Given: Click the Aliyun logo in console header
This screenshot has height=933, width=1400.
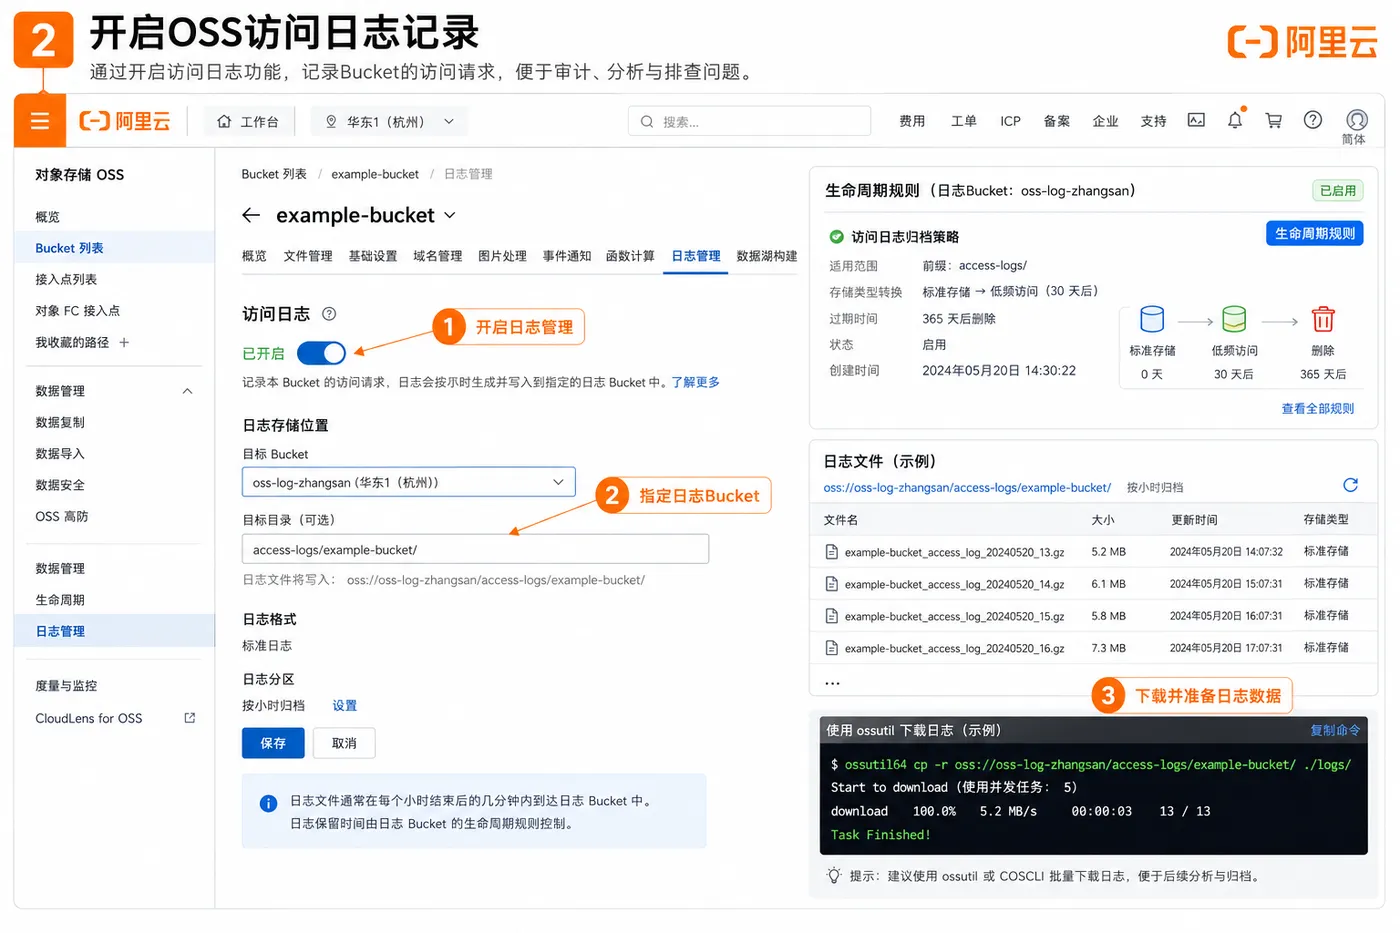Looking at the screenshot, I should click(125, 121).
